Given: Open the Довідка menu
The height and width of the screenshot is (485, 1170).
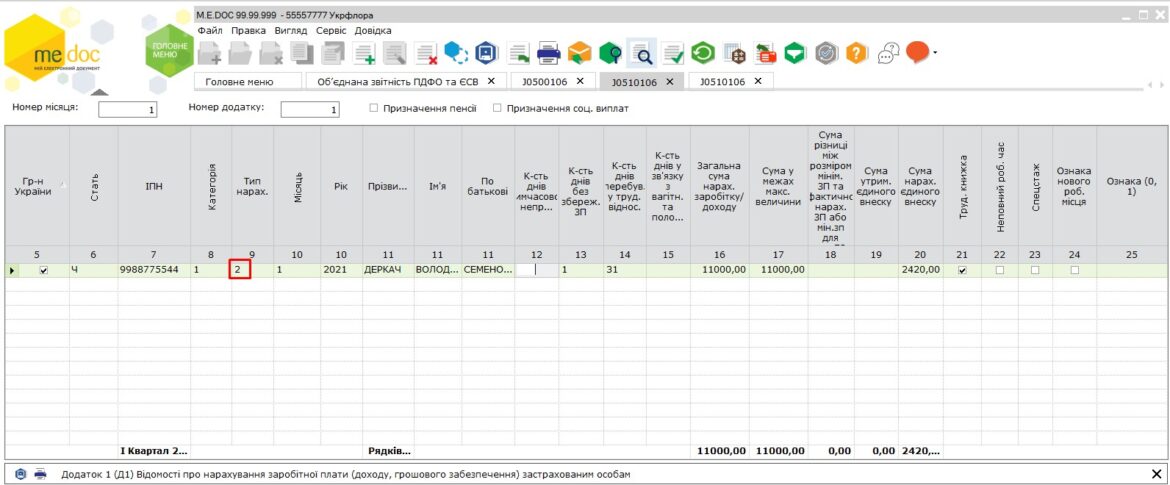Looking at the screenshot, I should [373, 31].
